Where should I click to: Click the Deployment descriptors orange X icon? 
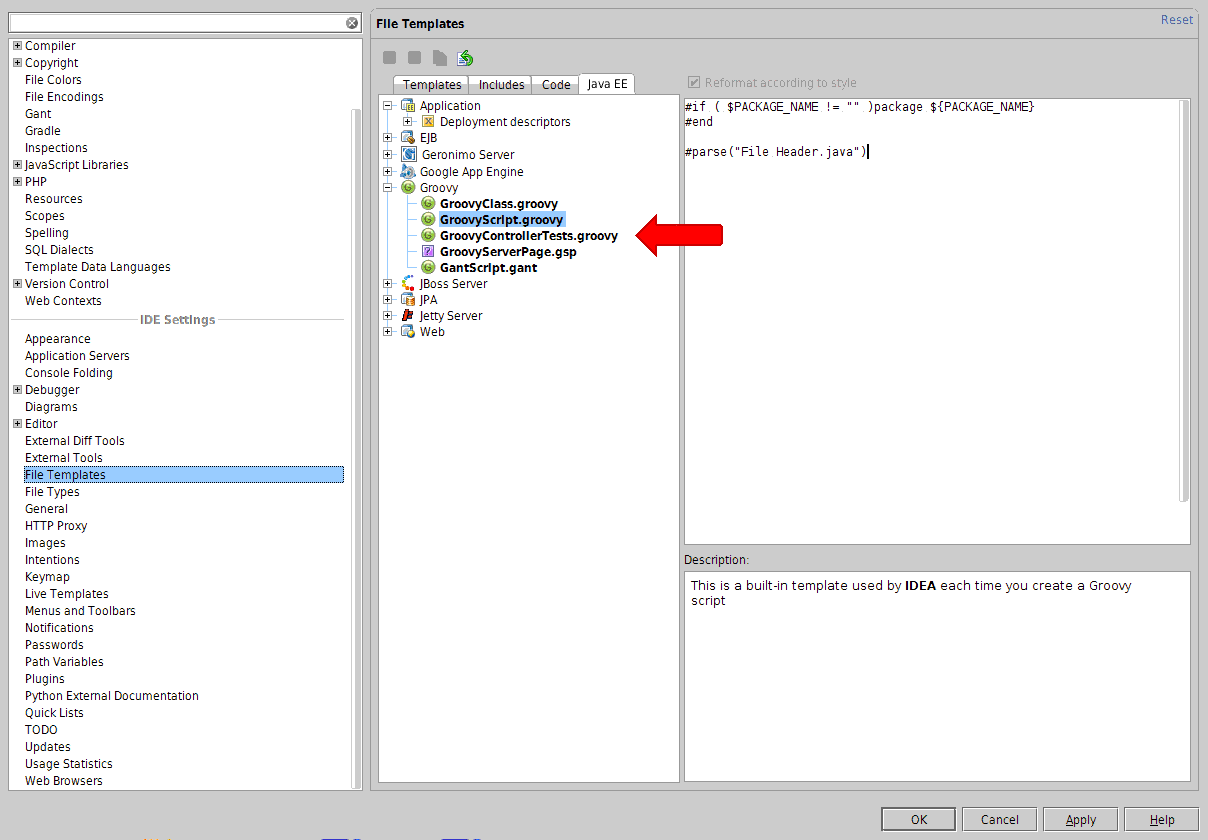click(x=427, y=122)
